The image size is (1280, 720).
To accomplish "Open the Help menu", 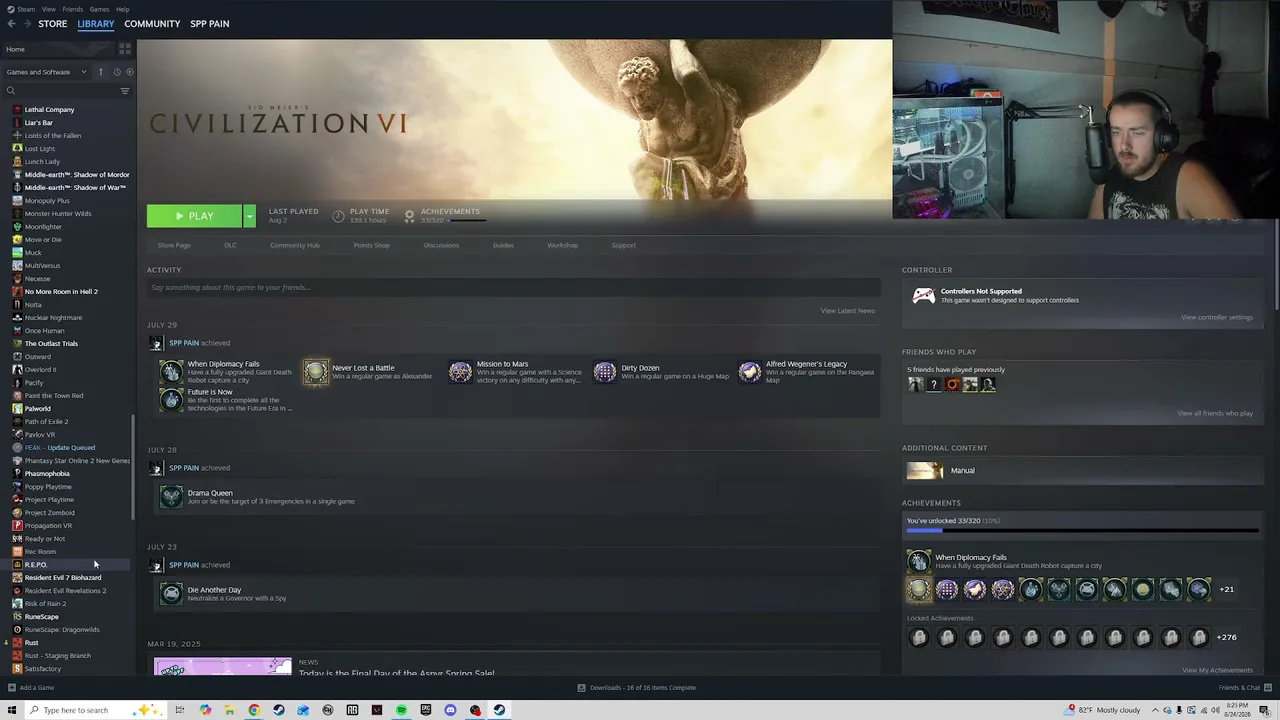I will [x=122, y=9].
